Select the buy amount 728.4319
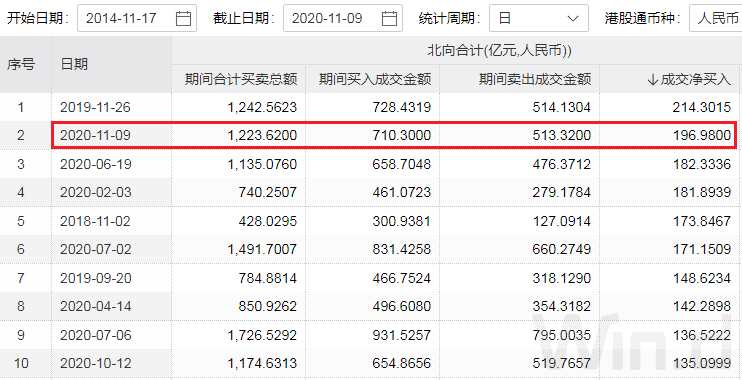Viewport: 742px width, 380px height. pyautogui.click(x=402, y=107)
